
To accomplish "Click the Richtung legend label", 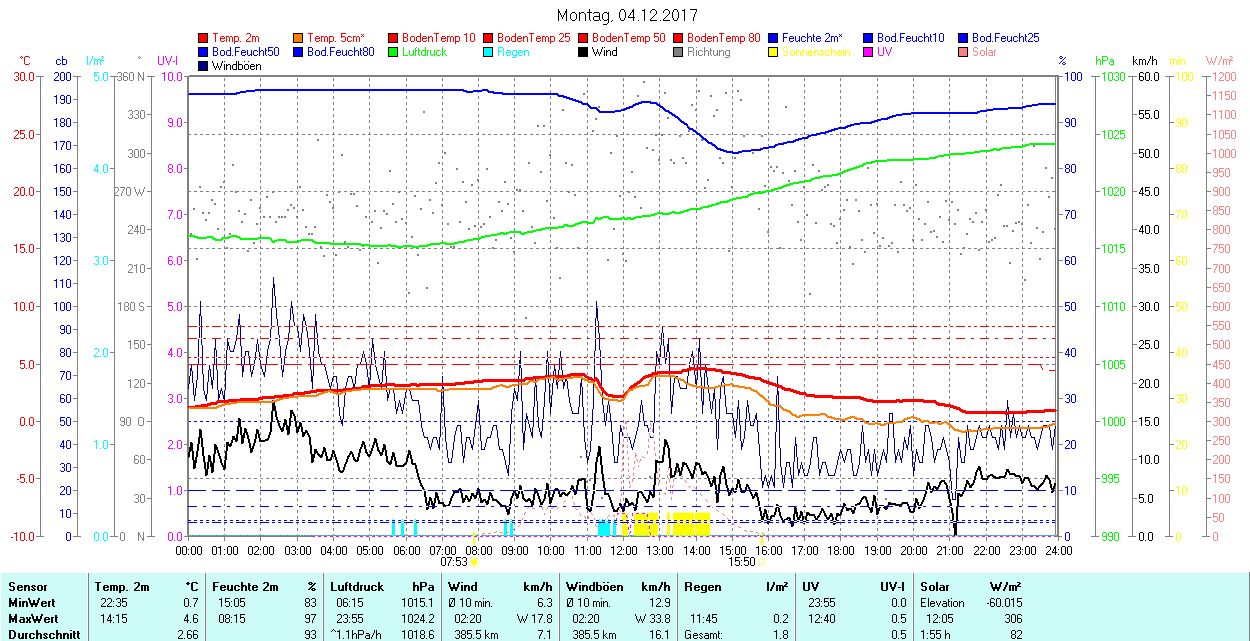I will click(709, 52).
